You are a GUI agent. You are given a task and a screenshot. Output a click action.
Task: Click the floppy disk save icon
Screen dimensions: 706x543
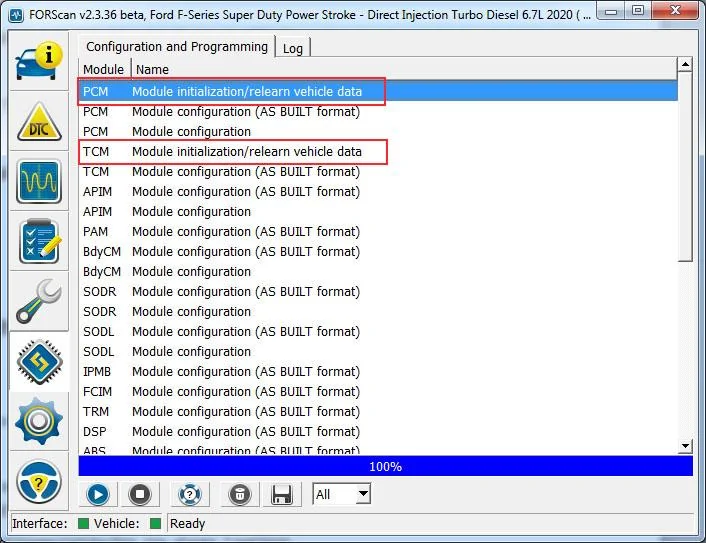coord(282,494)
